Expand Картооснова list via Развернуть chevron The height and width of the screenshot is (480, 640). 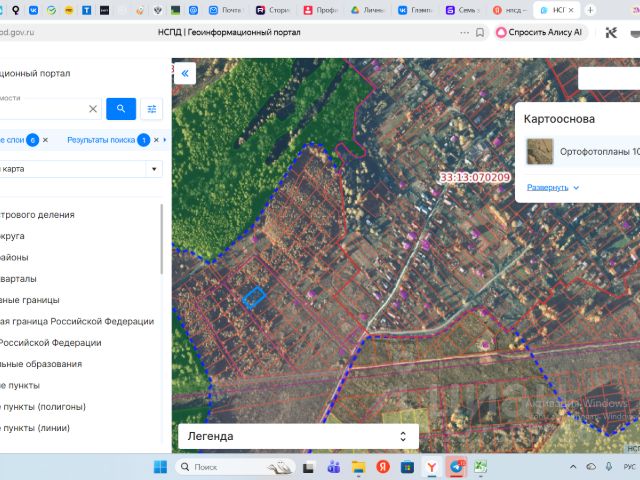576,188
